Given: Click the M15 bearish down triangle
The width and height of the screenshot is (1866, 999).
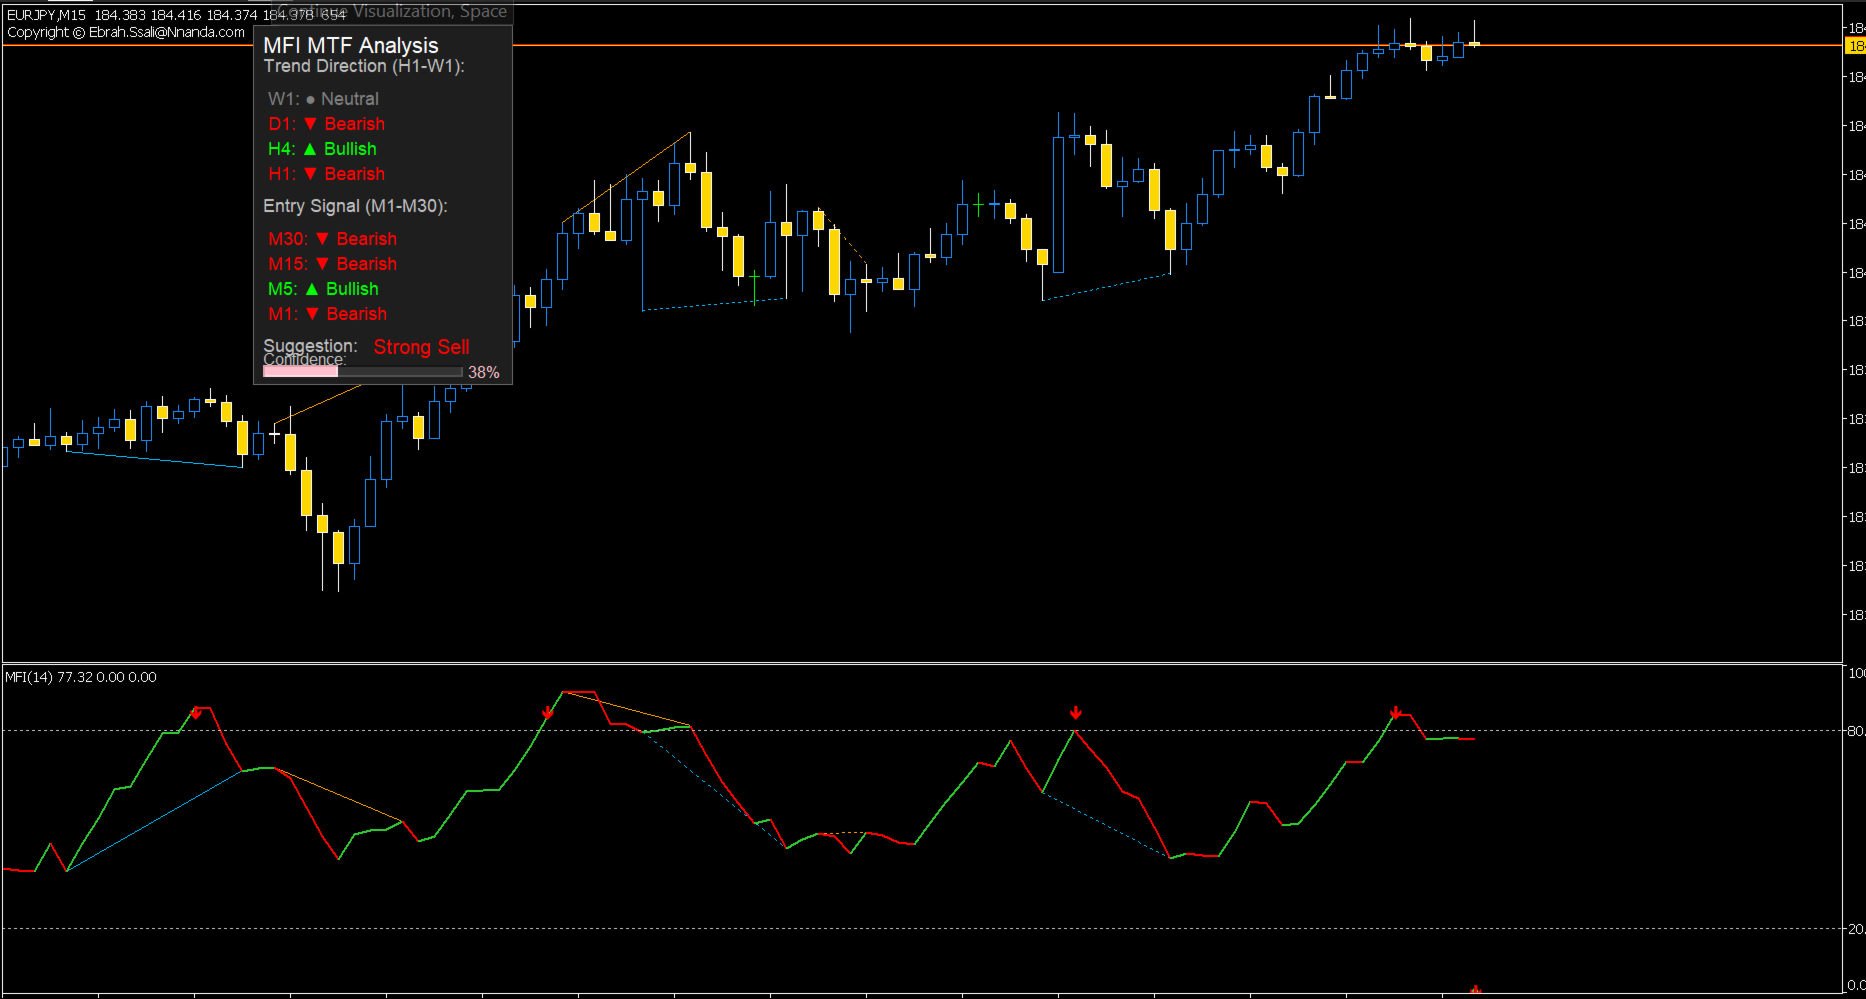Looking at the screenshot, I should coord(322,264).
